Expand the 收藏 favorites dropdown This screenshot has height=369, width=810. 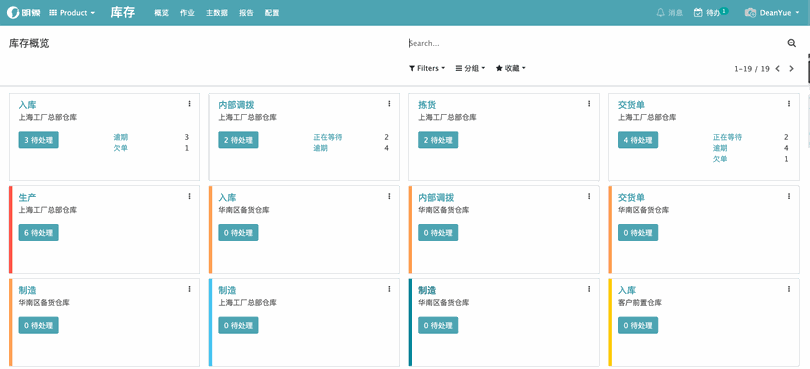(510, 68)
